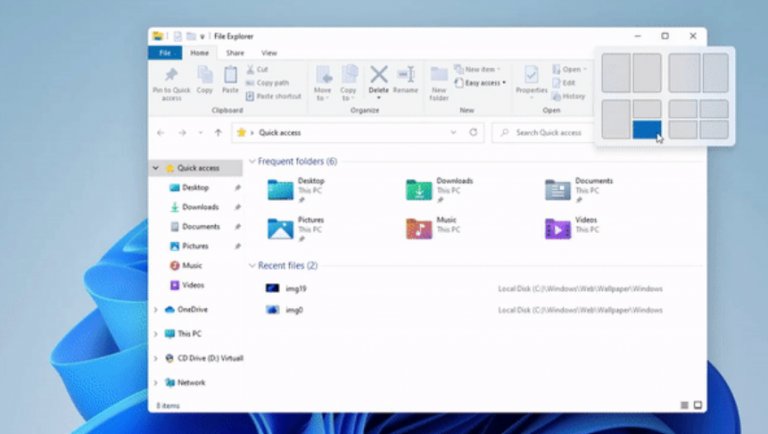Click the Downloads frequent folder icon
This screenshot has height=434, width=768.
point(419,190)
